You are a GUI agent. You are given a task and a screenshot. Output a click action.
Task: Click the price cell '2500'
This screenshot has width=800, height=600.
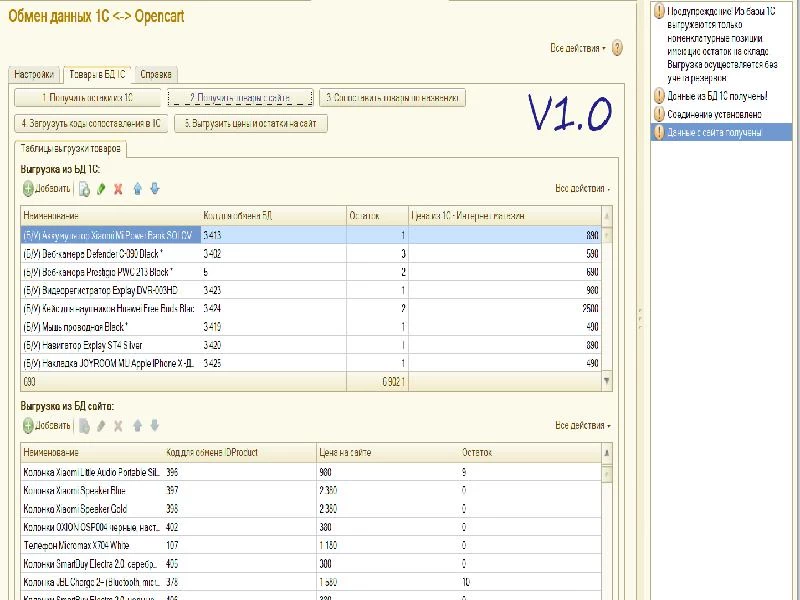(x=505, y=309)
